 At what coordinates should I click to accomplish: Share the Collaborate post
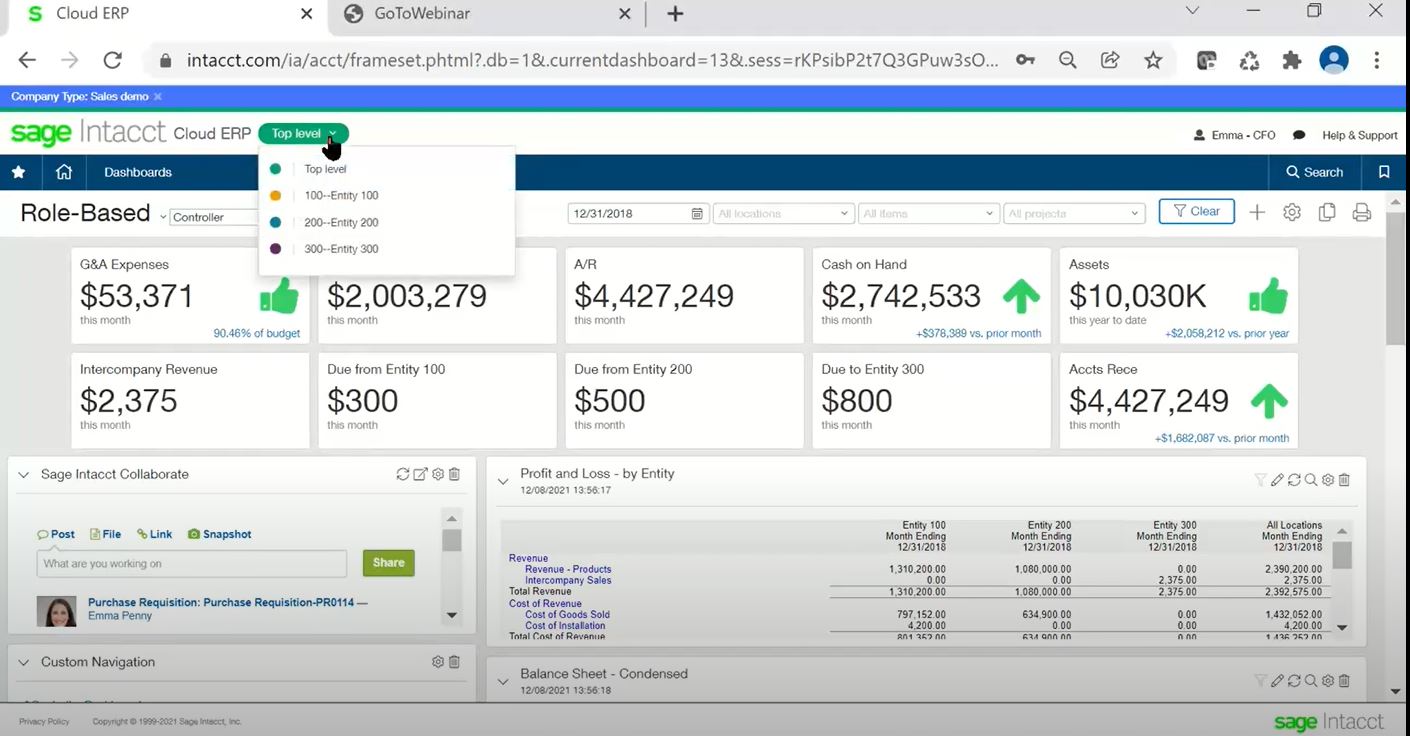[x=388, y=562]
